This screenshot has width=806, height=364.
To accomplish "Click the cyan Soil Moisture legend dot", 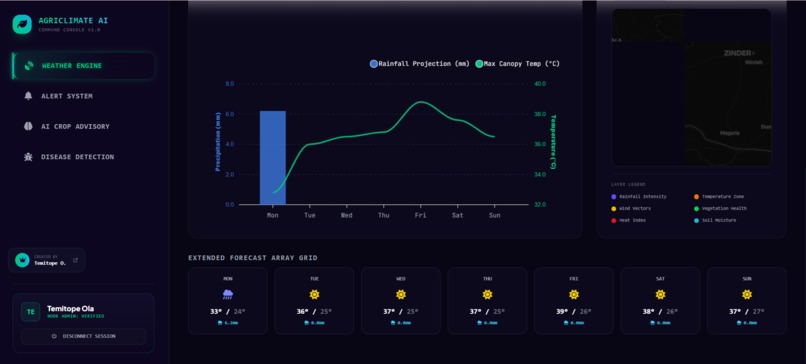I will (x=697, y=220).
